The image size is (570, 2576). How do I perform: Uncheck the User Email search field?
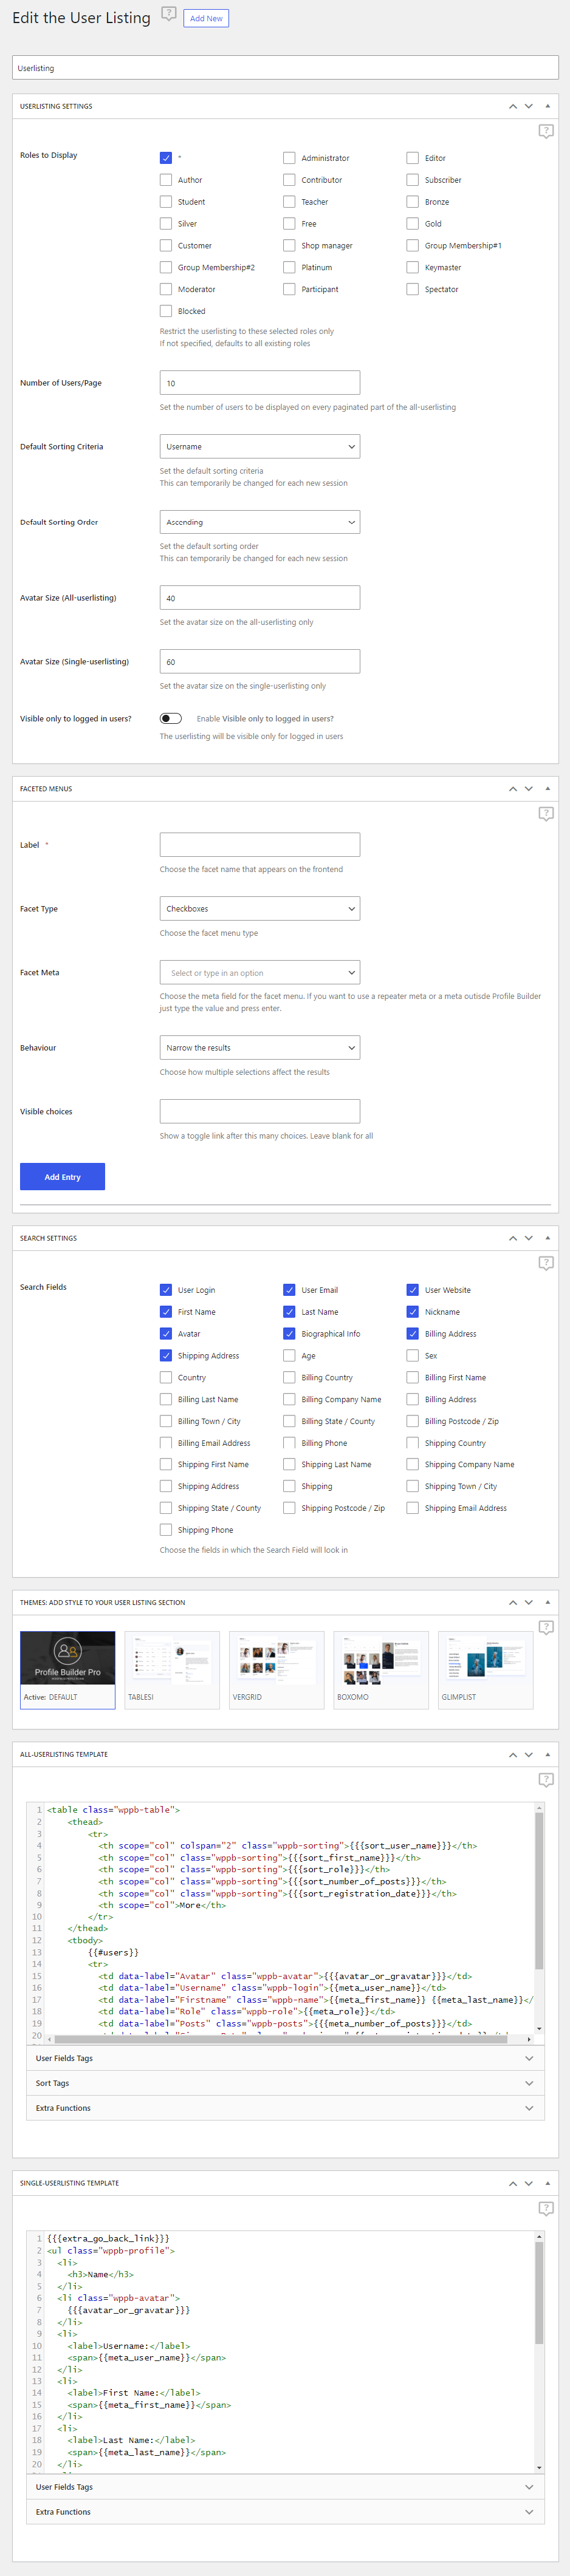tap(289, 1290)
